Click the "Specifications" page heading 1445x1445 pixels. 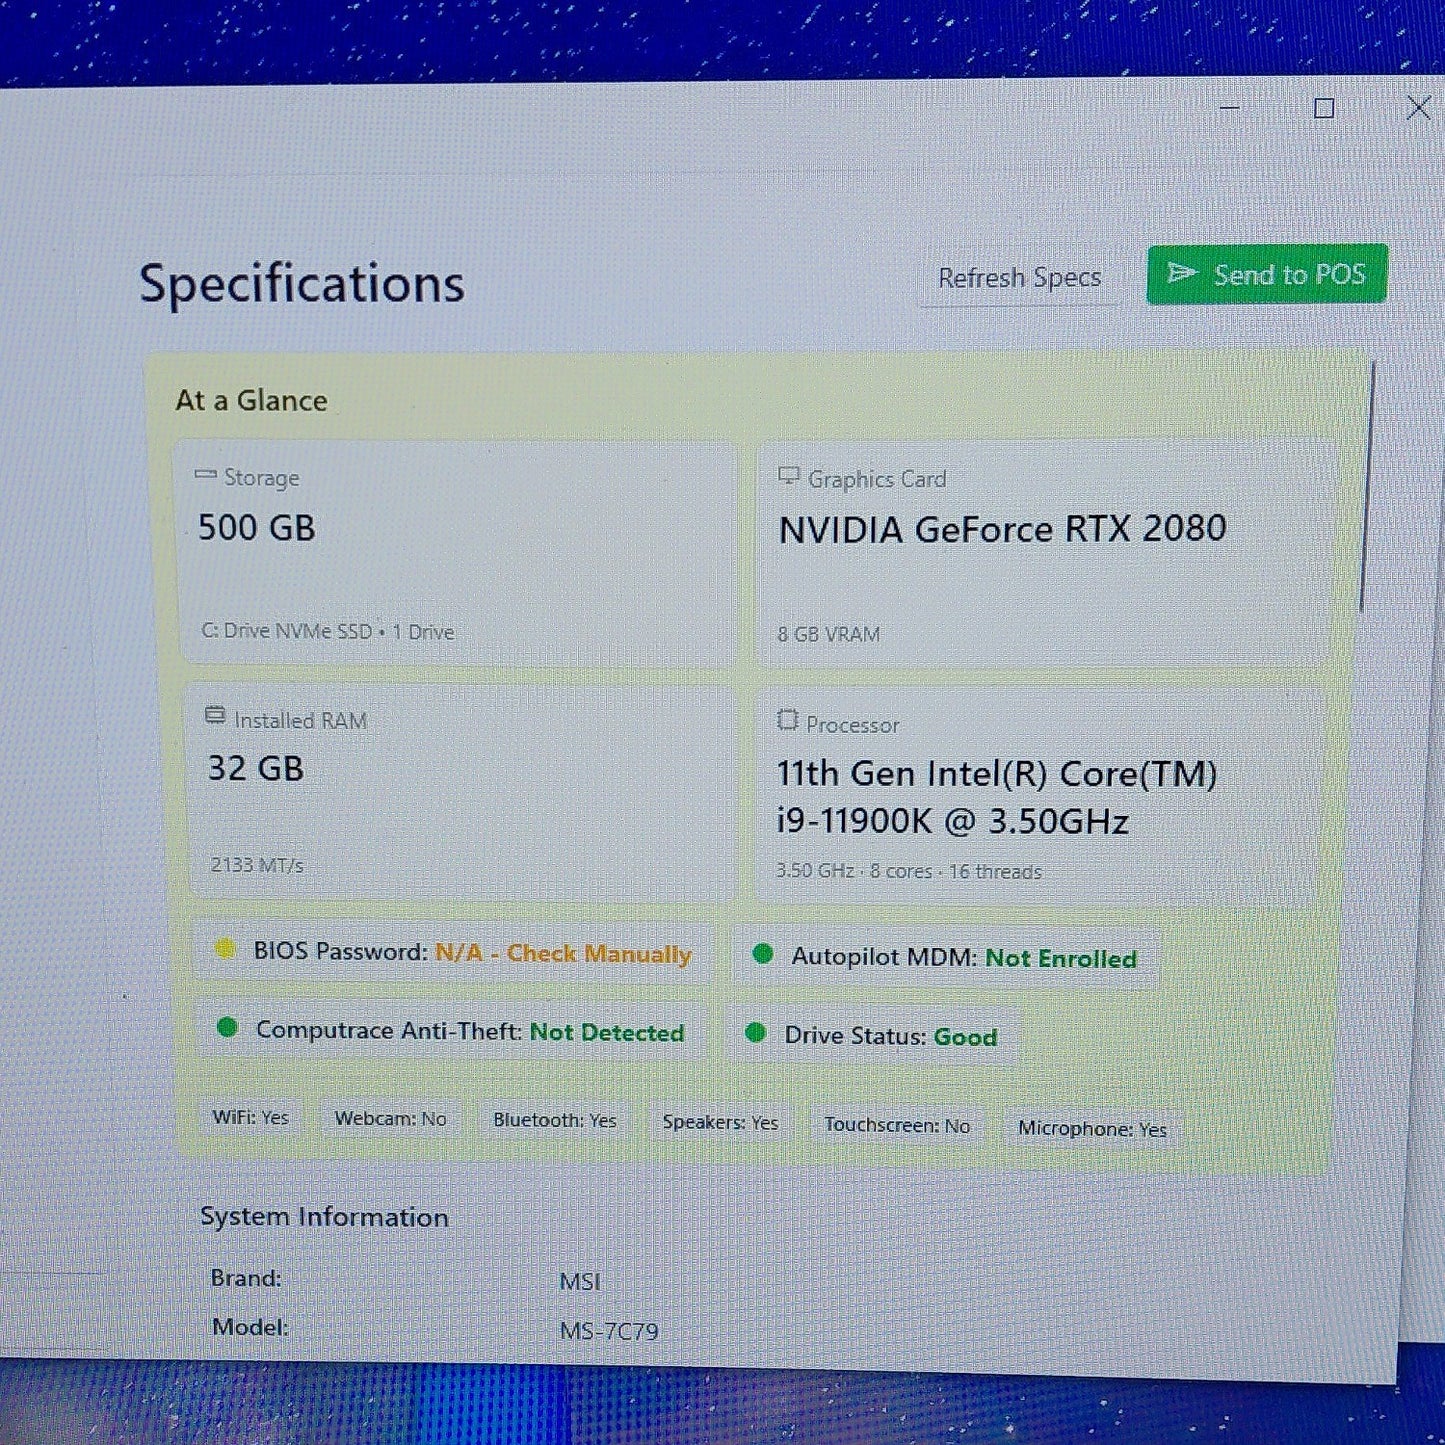click(x=302, y=284)
